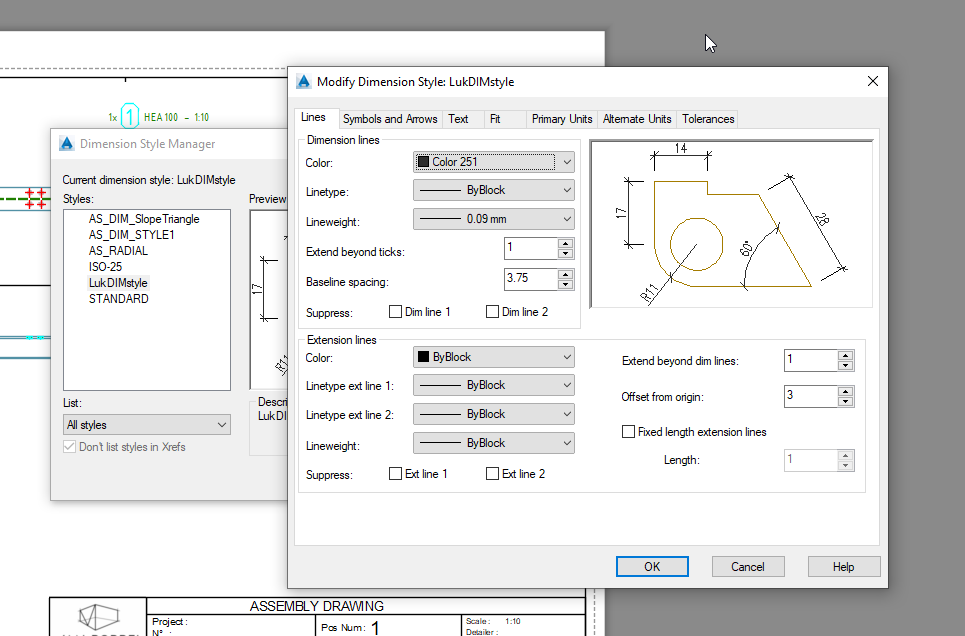The image size is (965, 636).
Task: Switch to the Symbols and Arrows tab
Action: pos(389,118)
